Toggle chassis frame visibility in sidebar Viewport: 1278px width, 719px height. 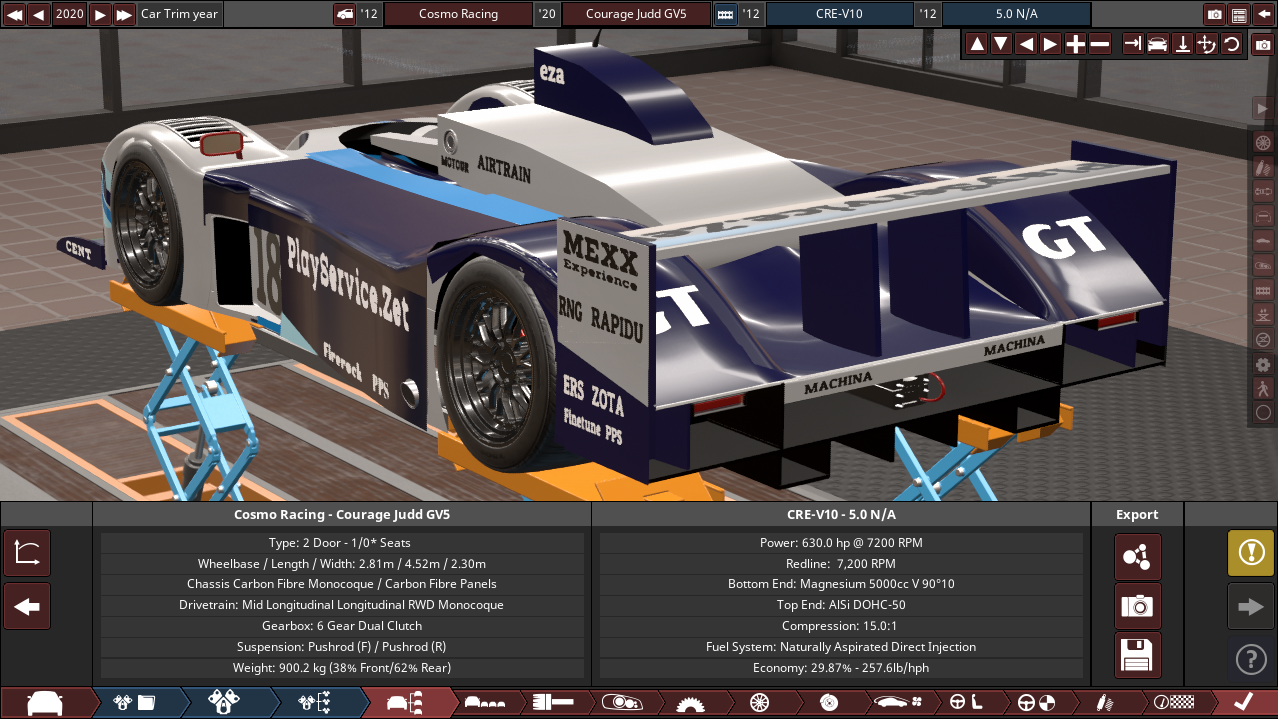coord(1263,216)
